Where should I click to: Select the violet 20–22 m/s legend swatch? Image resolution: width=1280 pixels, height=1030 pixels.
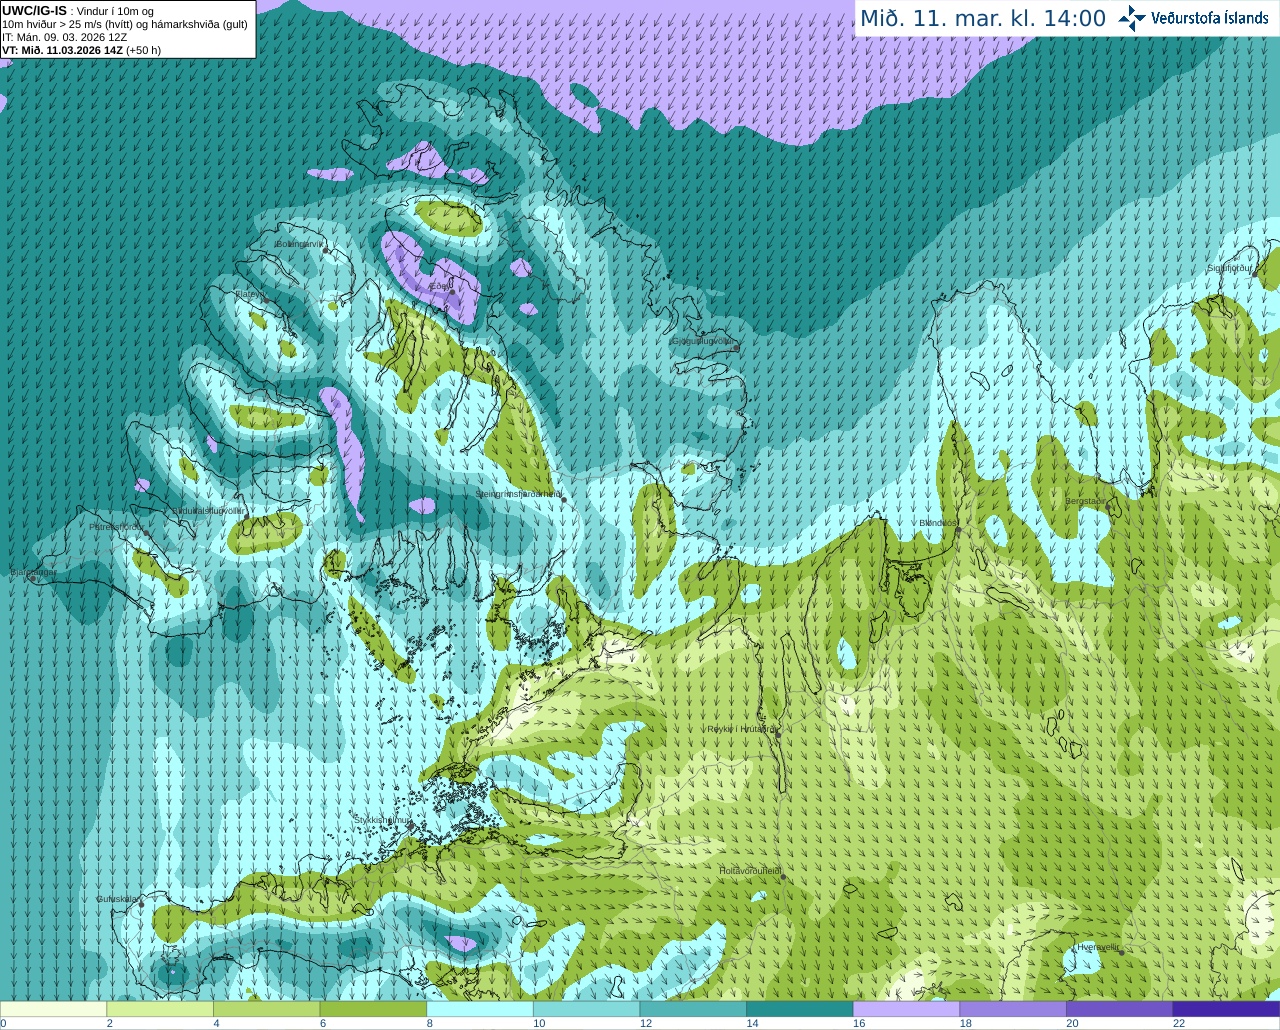[1120, 1009]
